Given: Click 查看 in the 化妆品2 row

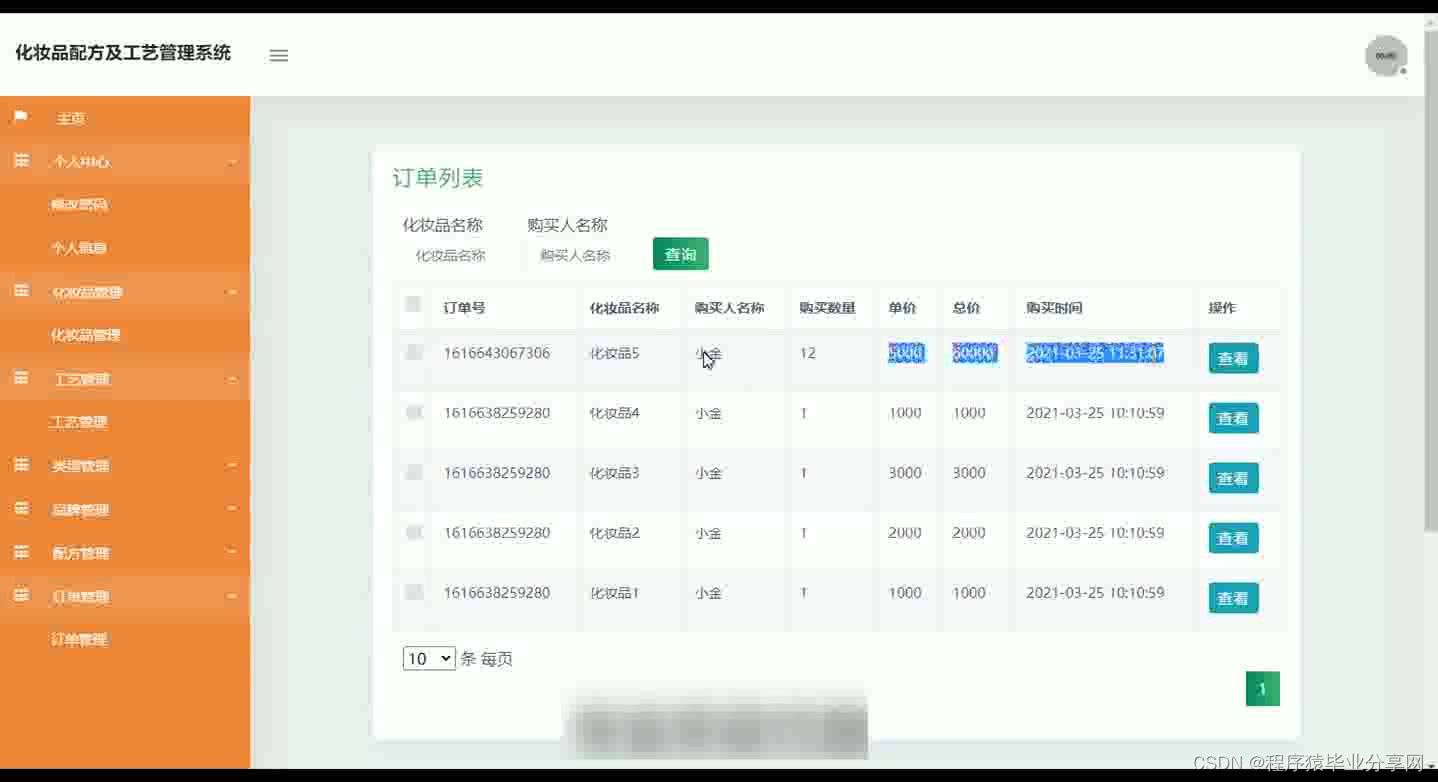Looking at the screenshot, I should (x=1233, y=538).
